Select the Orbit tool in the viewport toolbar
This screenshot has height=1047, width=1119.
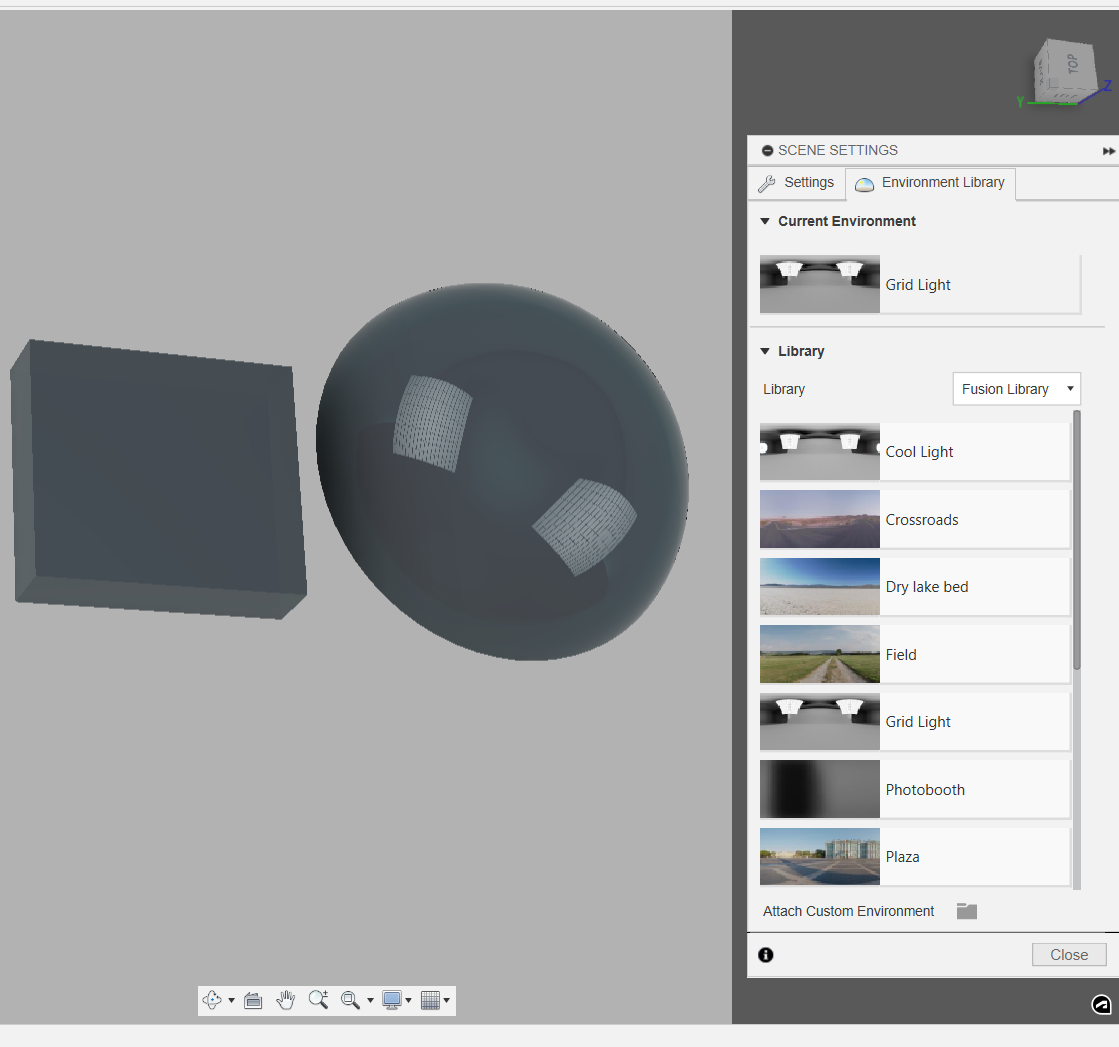[213, 1000]
